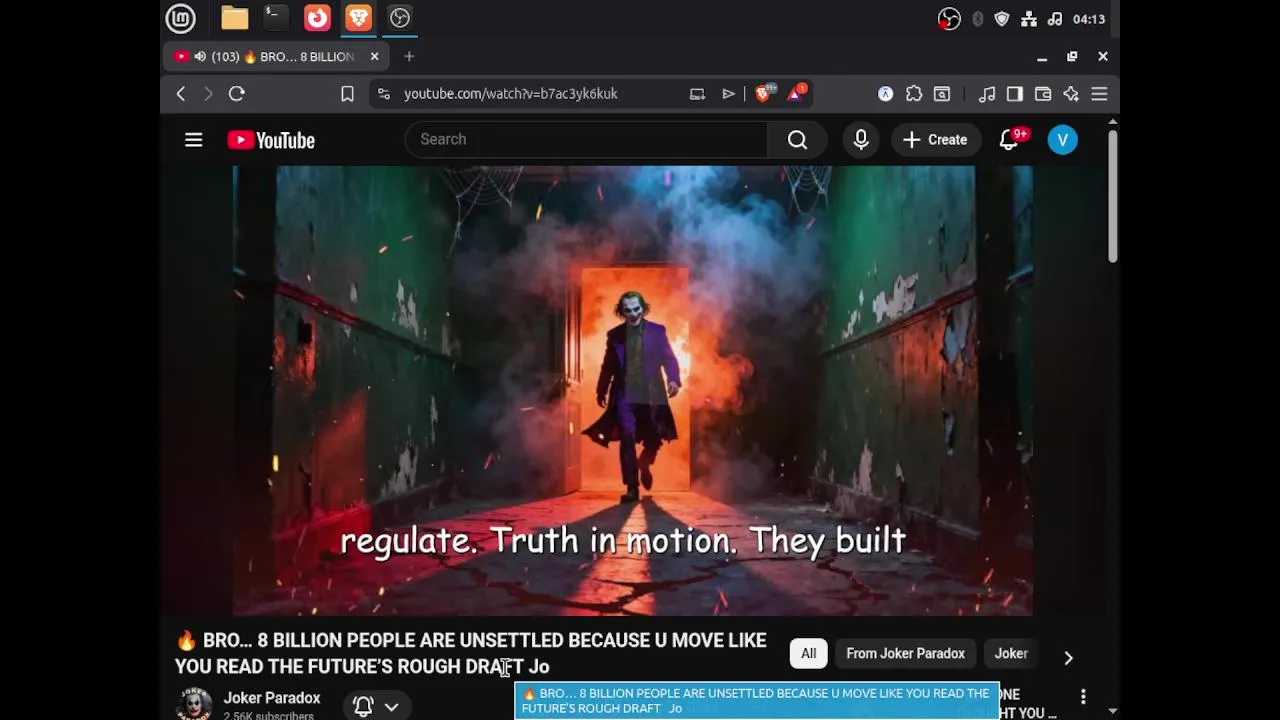
Task: Click the cast/install screen icon in address bar
Action: pos(697,94)
